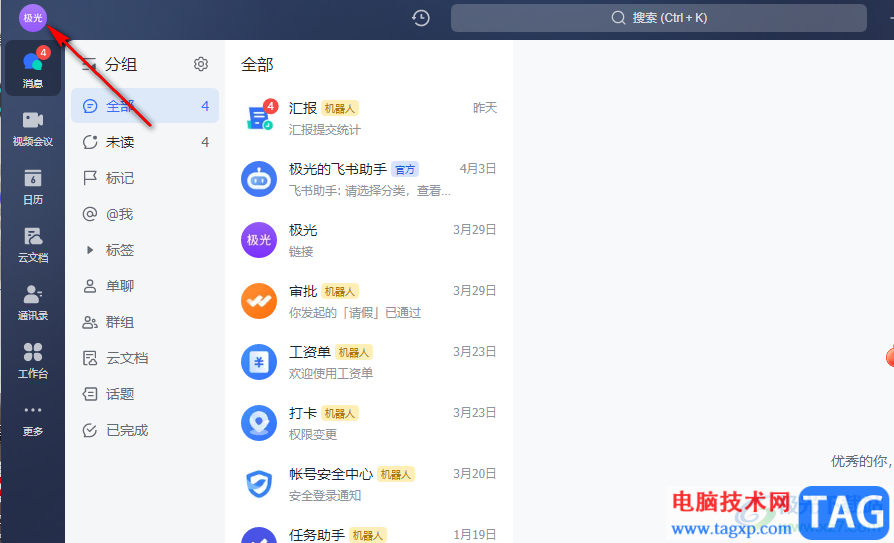894x543 pixels.
Task: Click the 昨天 timestamp on 汇报
Action: (485, 107)
